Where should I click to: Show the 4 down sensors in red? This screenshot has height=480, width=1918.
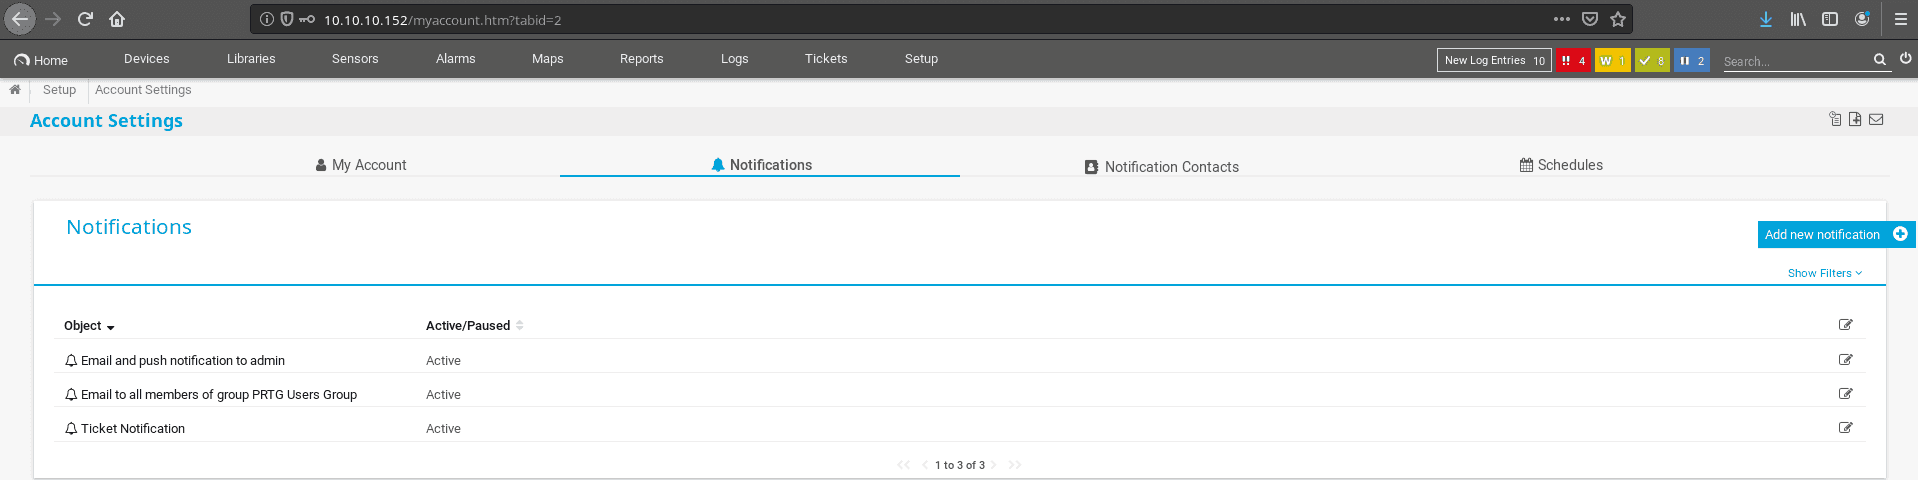pyautogui.click(x=1573, y=60)
